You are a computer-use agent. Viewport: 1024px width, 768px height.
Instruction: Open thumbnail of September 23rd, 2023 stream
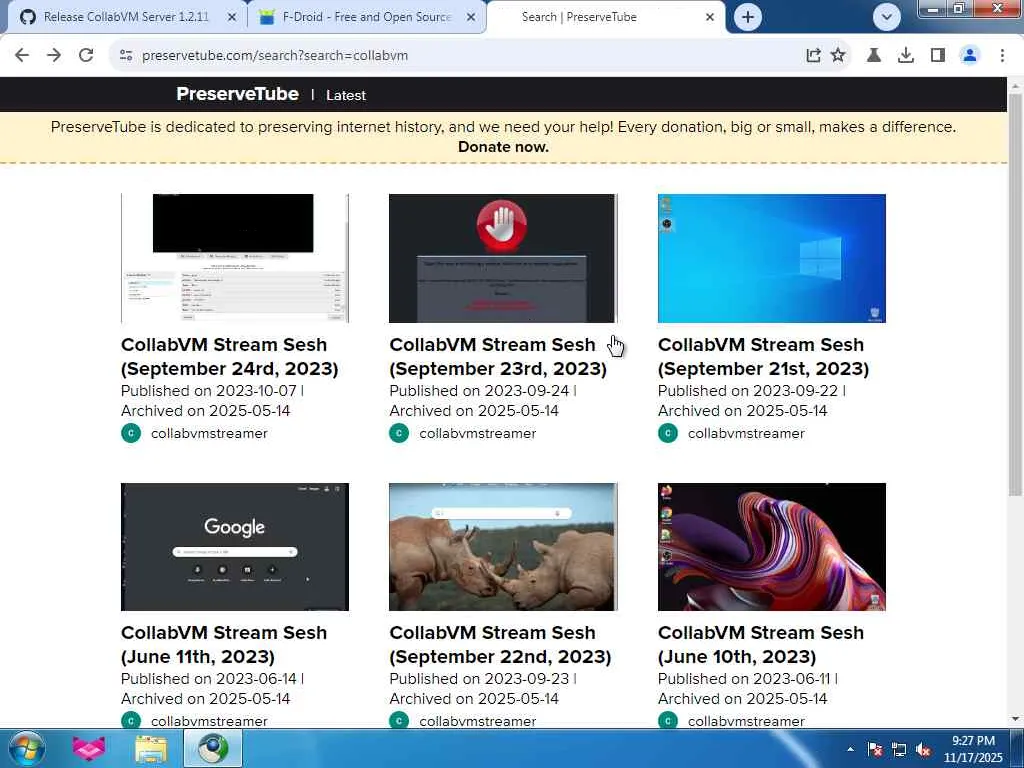(x=503, y=258)
